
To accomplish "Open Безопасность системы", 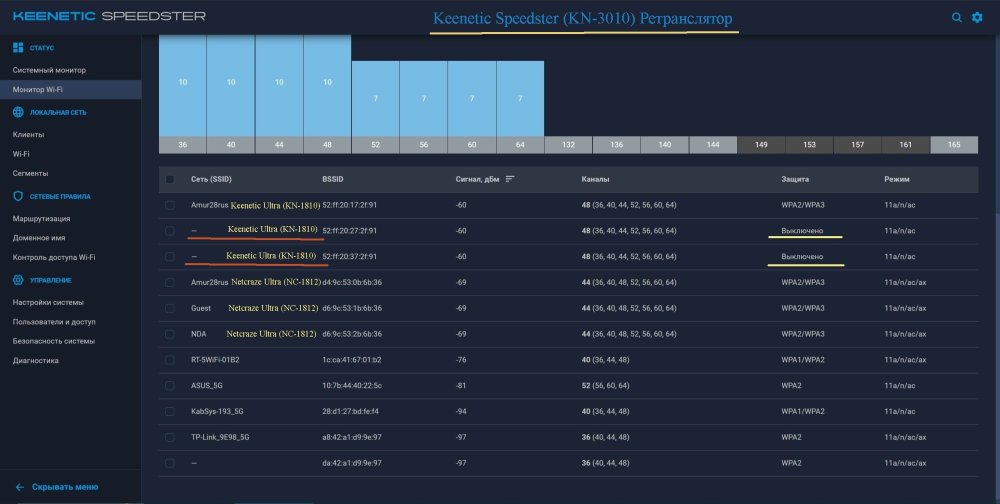I will pos(54,341).
